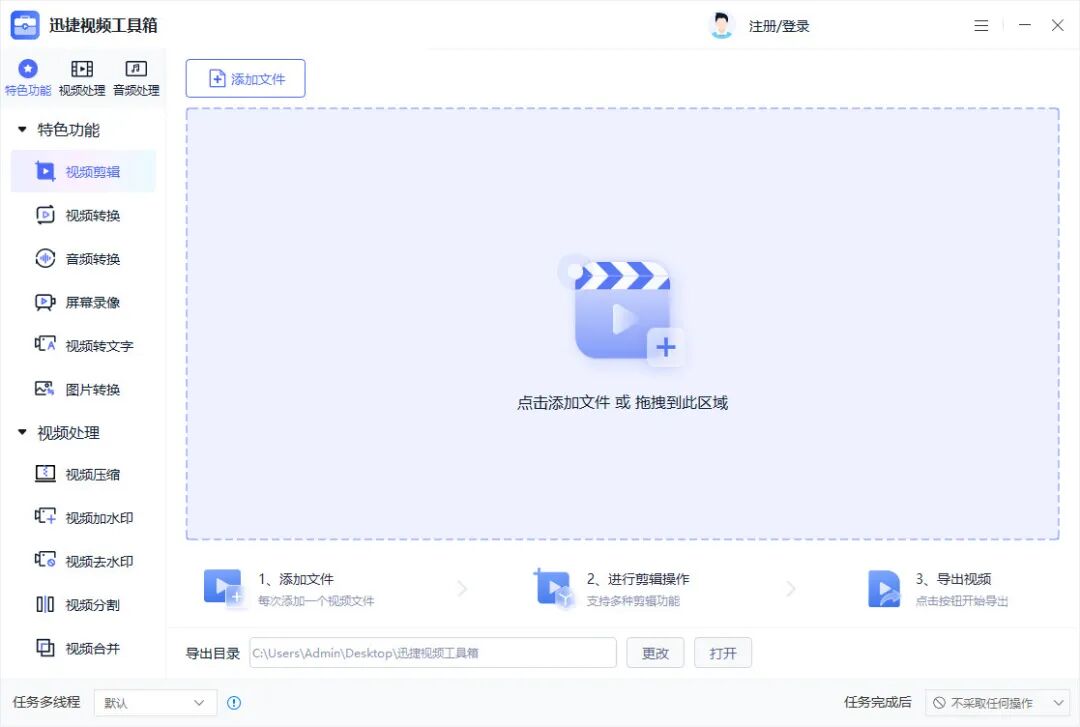
Task: Open the 任务多线程 dropdown showing 默认
Action: tap(155, 702)
